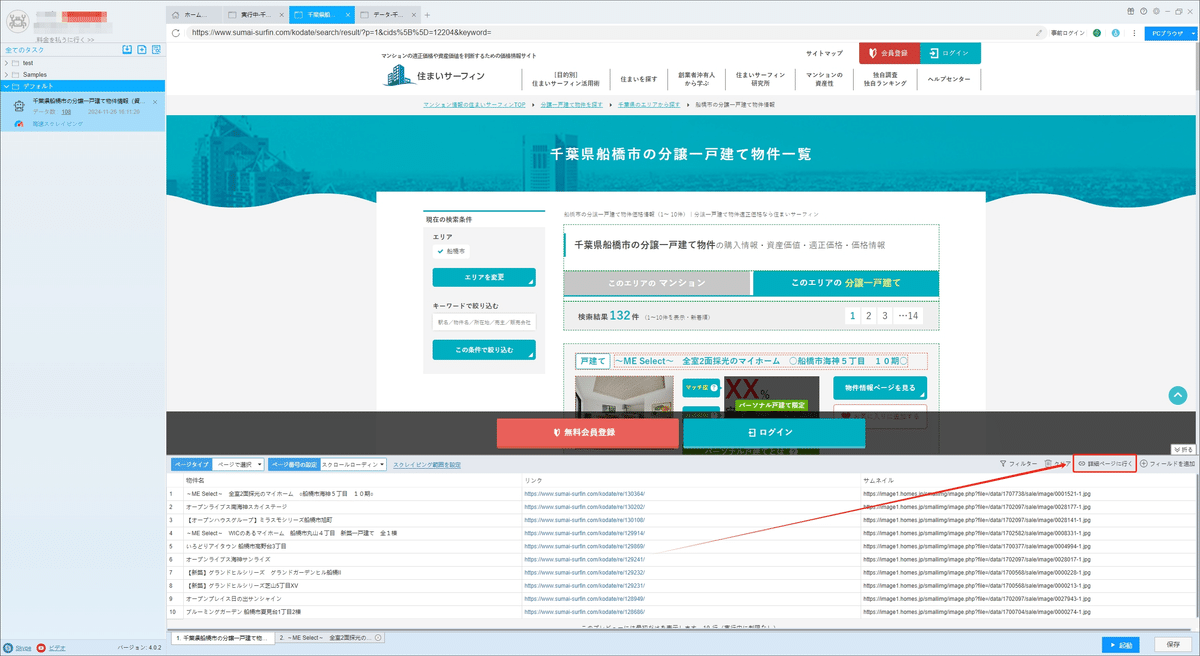Click the keyword filter input field

coord(484,323)
